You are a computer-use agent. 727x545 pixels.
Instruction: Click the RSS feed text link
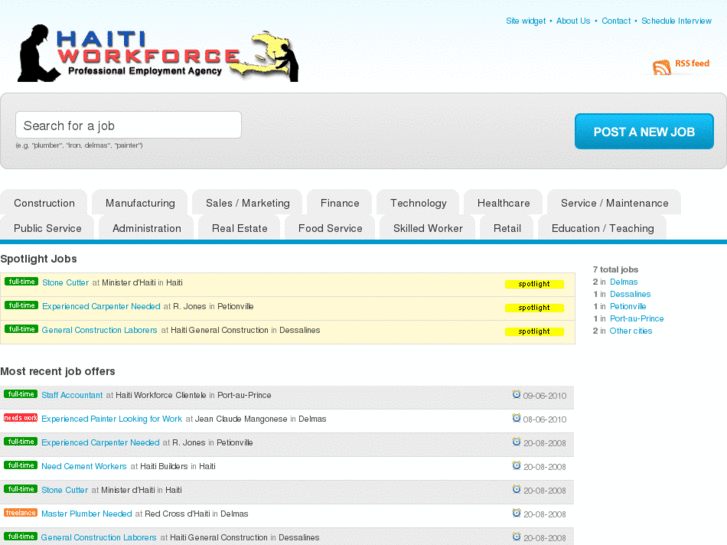[692, 64]
